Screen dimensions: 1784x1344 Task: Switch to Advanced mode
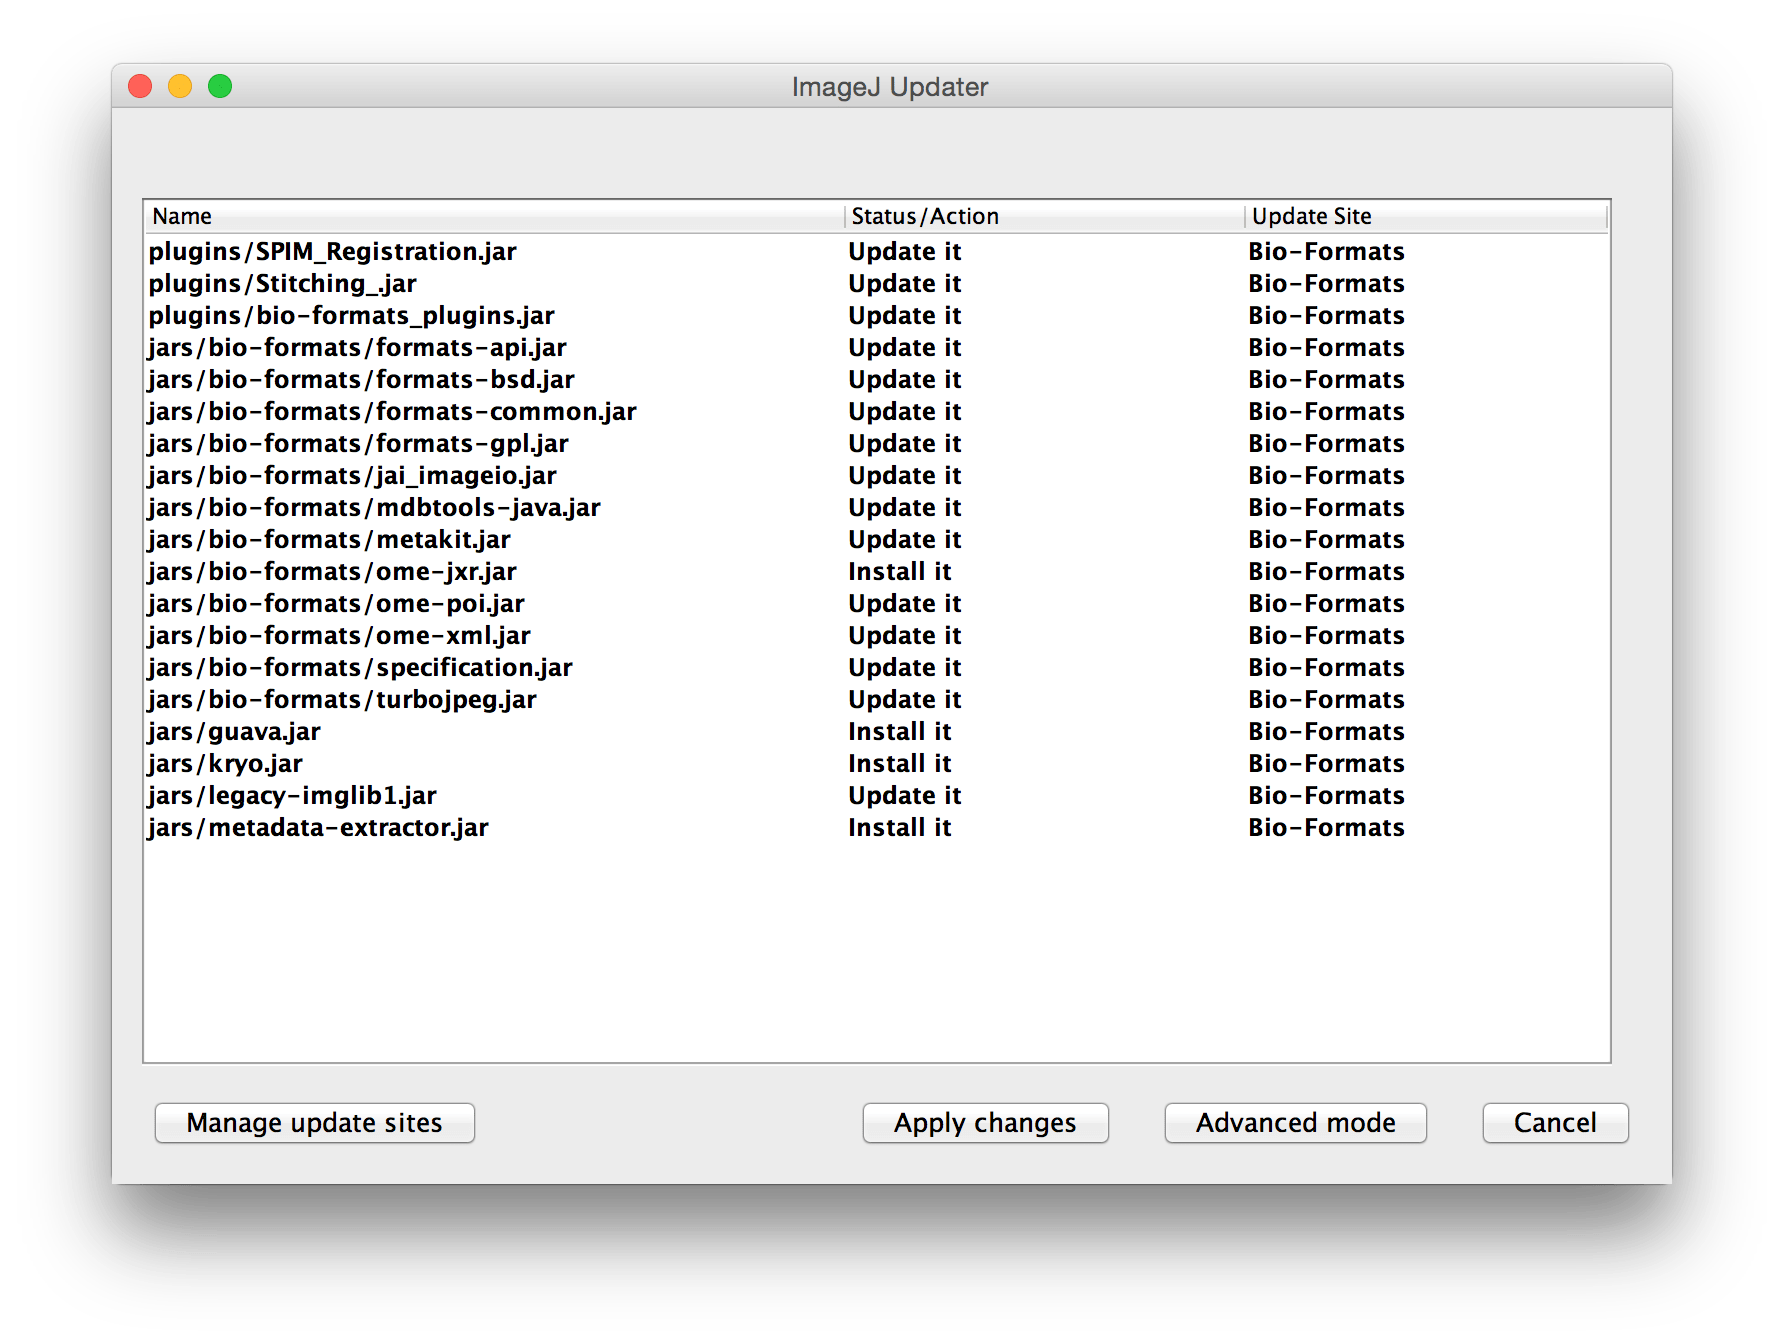[1295, 1123]
